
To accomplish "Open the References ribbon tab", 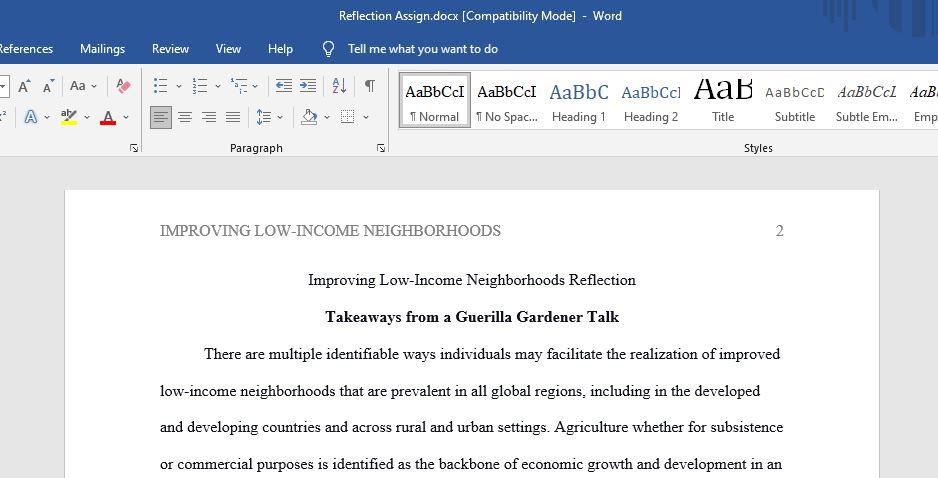I will pos(26,49).
